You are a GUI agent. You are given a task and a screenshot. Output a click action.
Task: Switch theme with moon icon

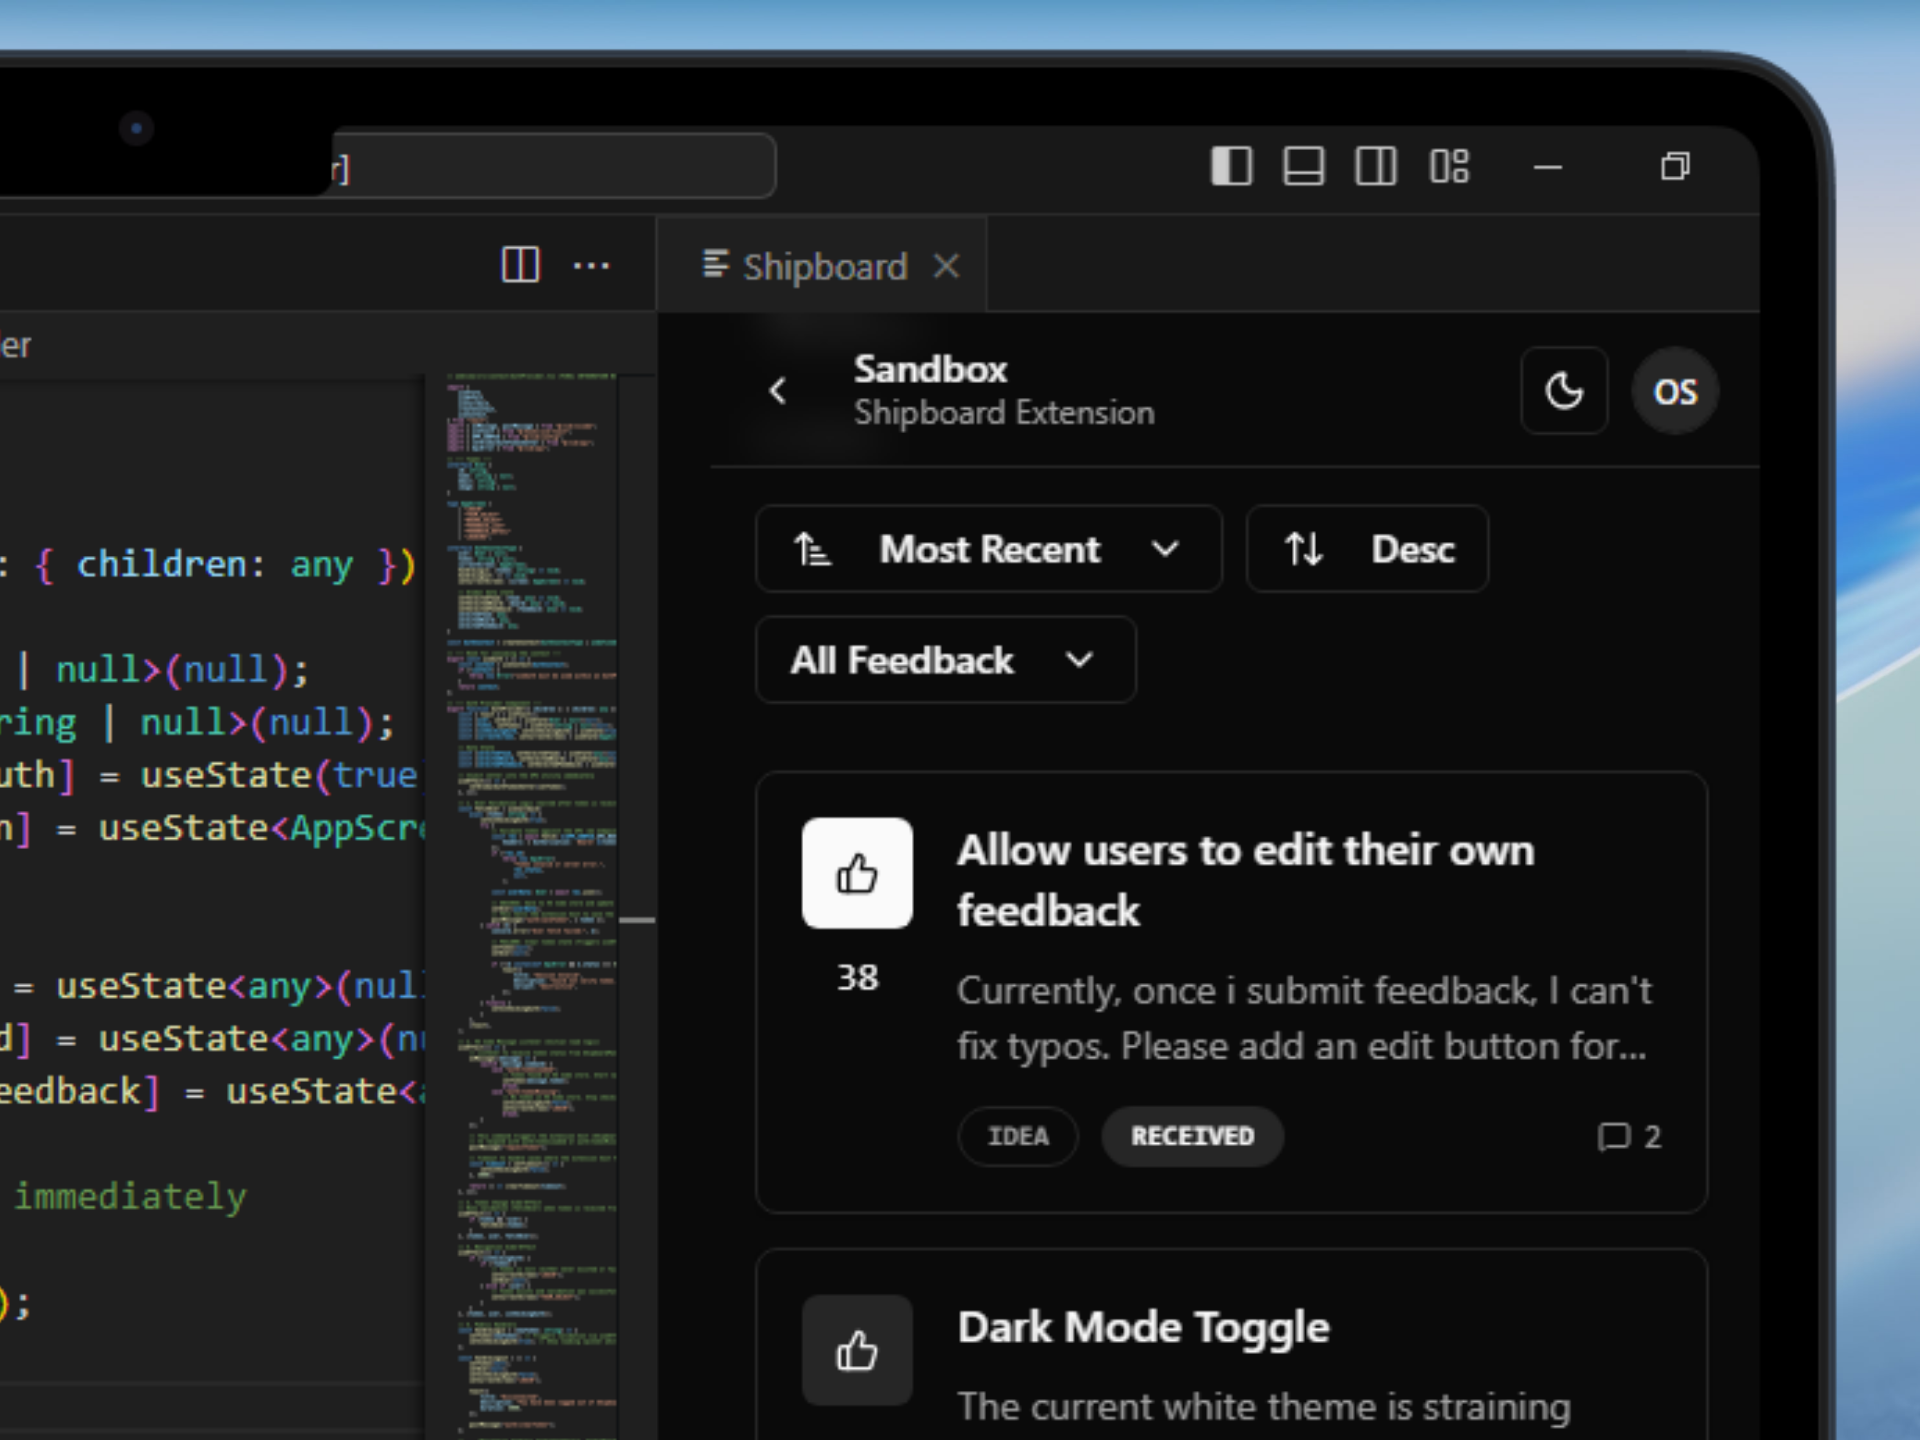pyautogui.click(x=1564, y=390)
